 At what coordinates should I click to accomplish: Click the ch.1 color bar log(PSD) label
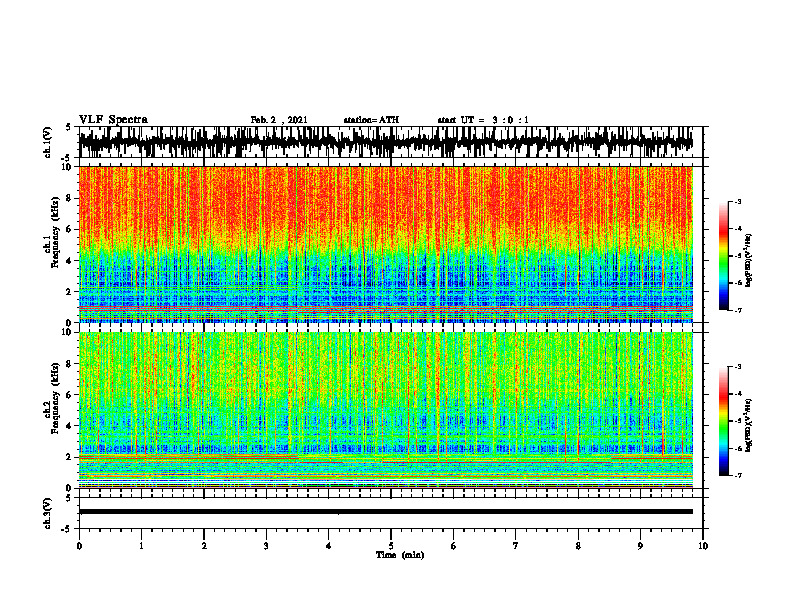(749, 261)
